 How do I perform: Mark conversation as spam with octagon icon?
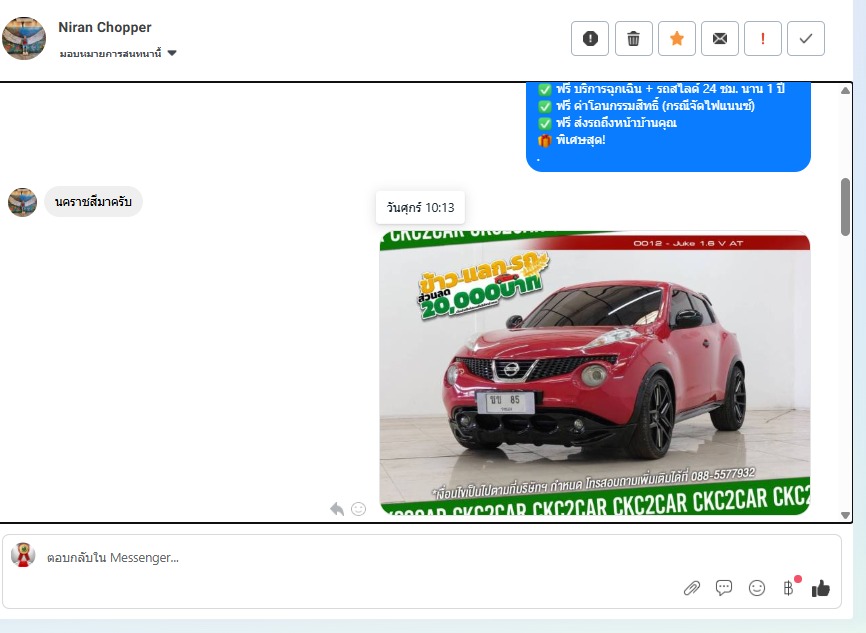click(x=590, y=39)
